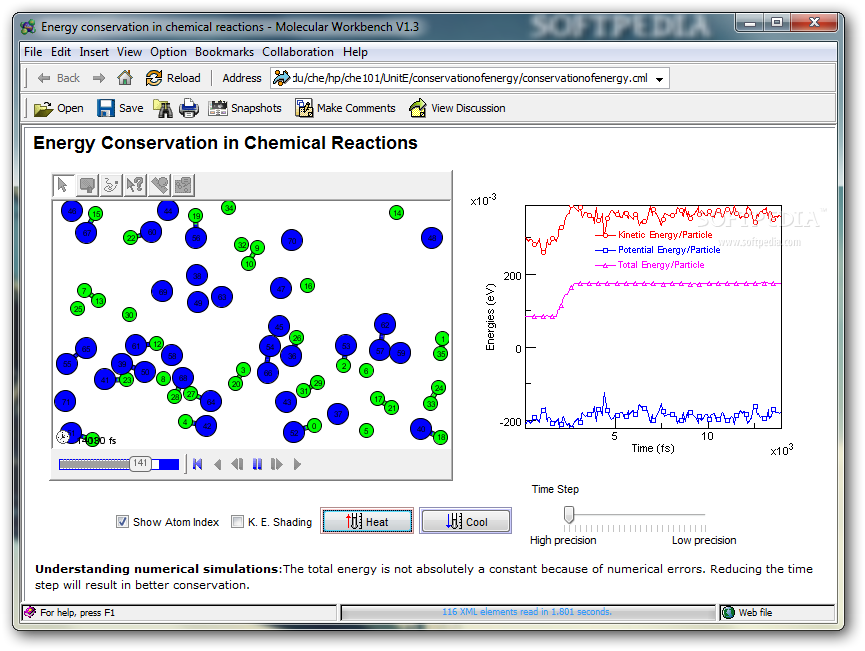Open a file with the Open folder icon

58,108
